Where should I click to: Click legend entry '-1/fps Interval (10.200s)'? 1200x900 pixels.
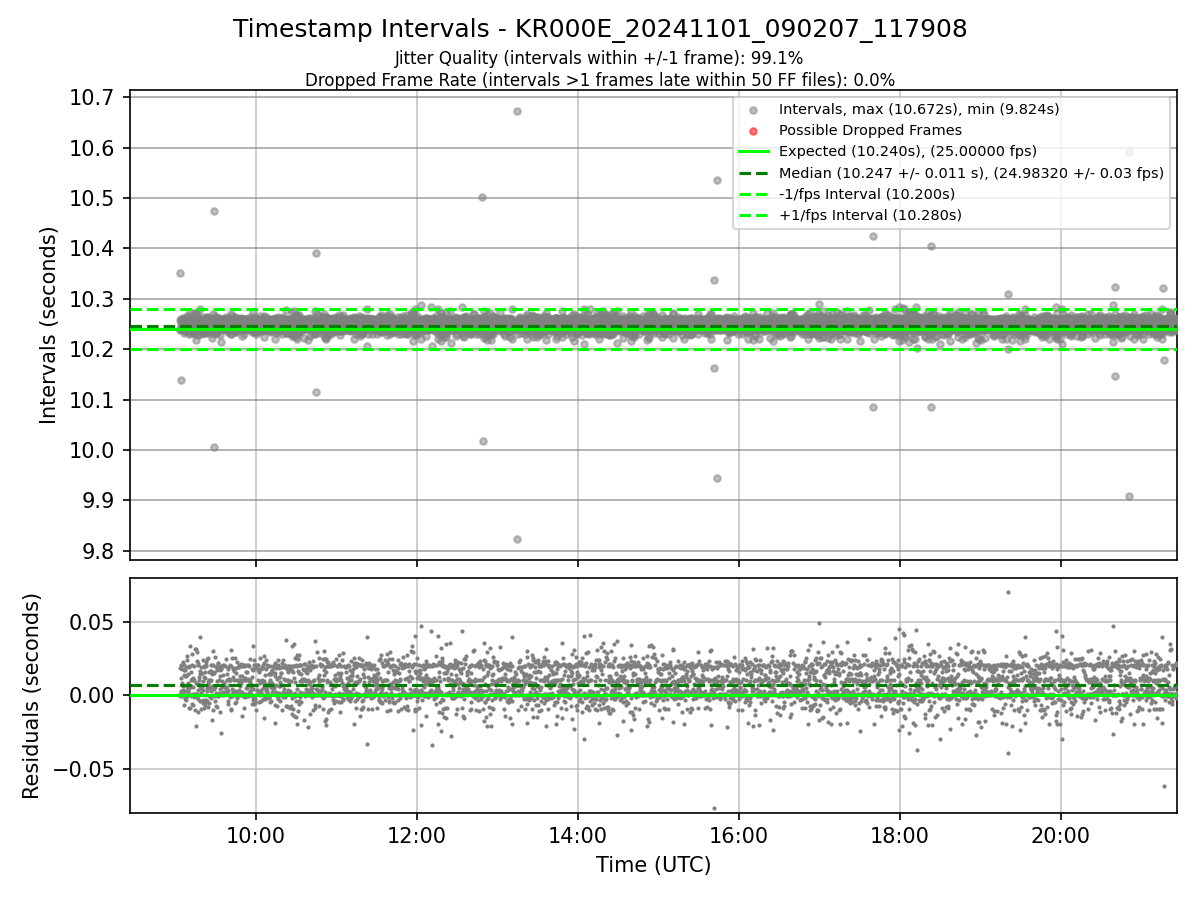click(x=867, y=193)
